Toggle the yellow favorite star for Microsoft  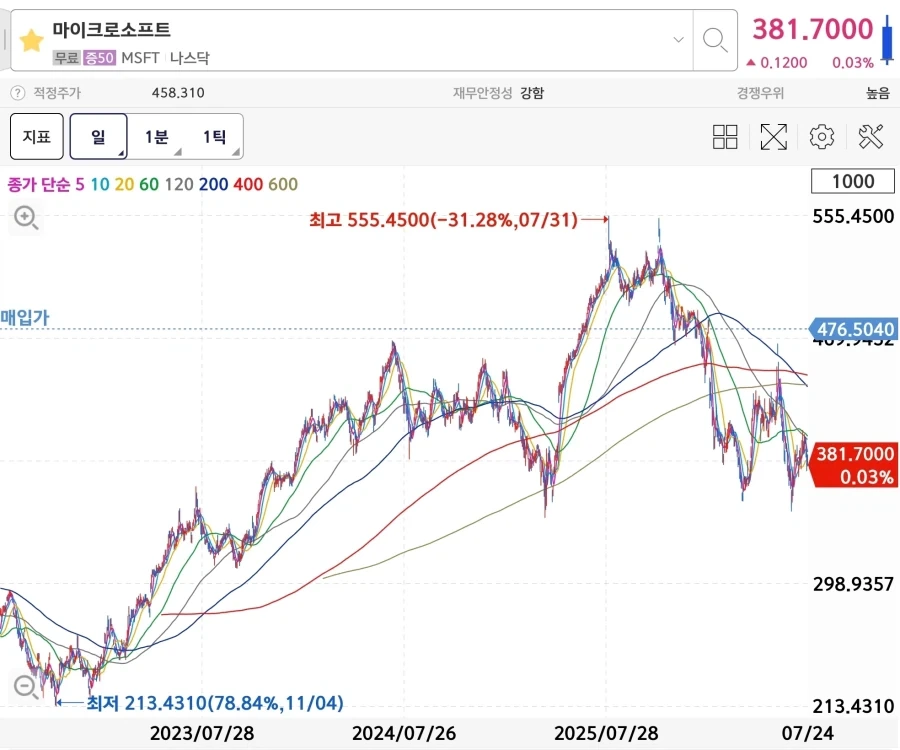point(32,40)
